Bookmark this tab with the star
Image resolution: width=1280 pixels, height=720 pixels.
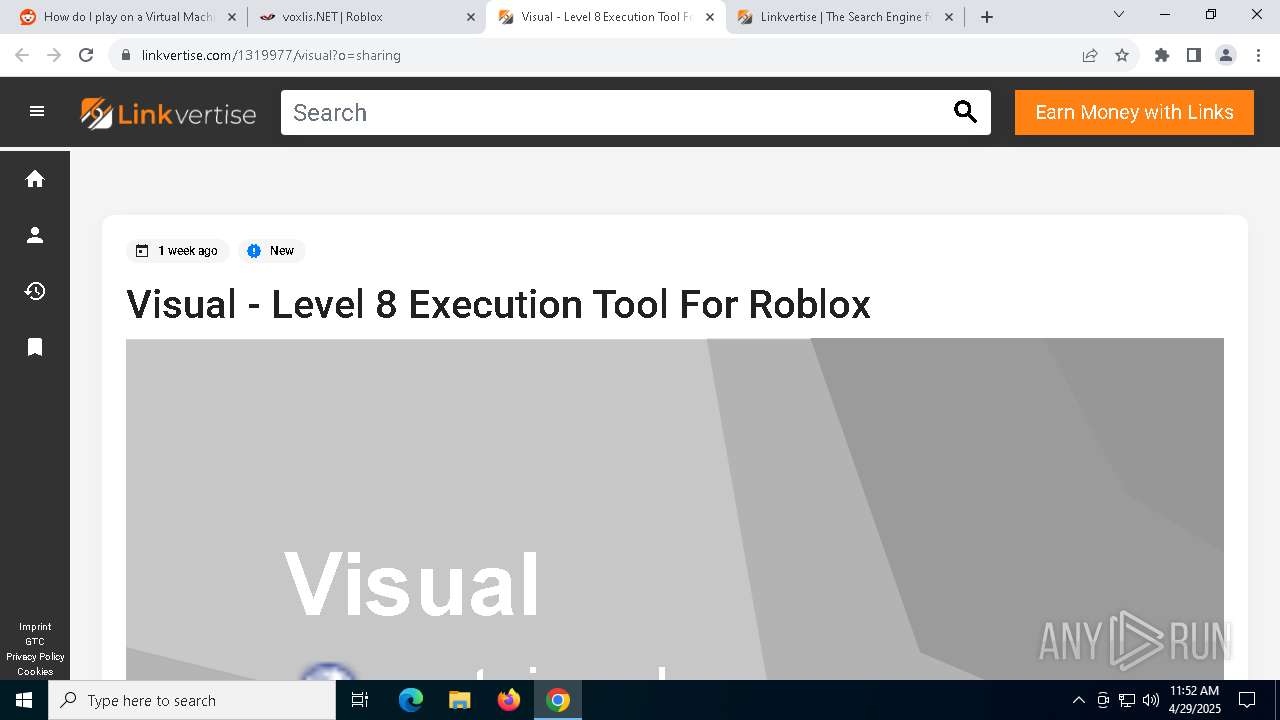pyautogui.click(x=1122, y=55)
